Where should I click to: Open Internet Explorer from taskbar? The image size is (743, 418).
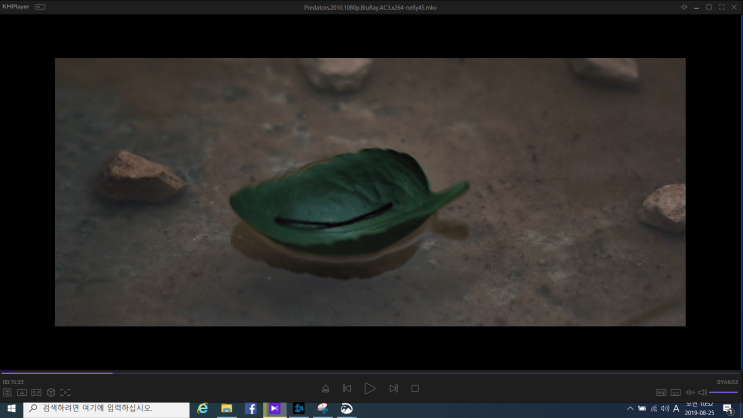coord(203,409)
